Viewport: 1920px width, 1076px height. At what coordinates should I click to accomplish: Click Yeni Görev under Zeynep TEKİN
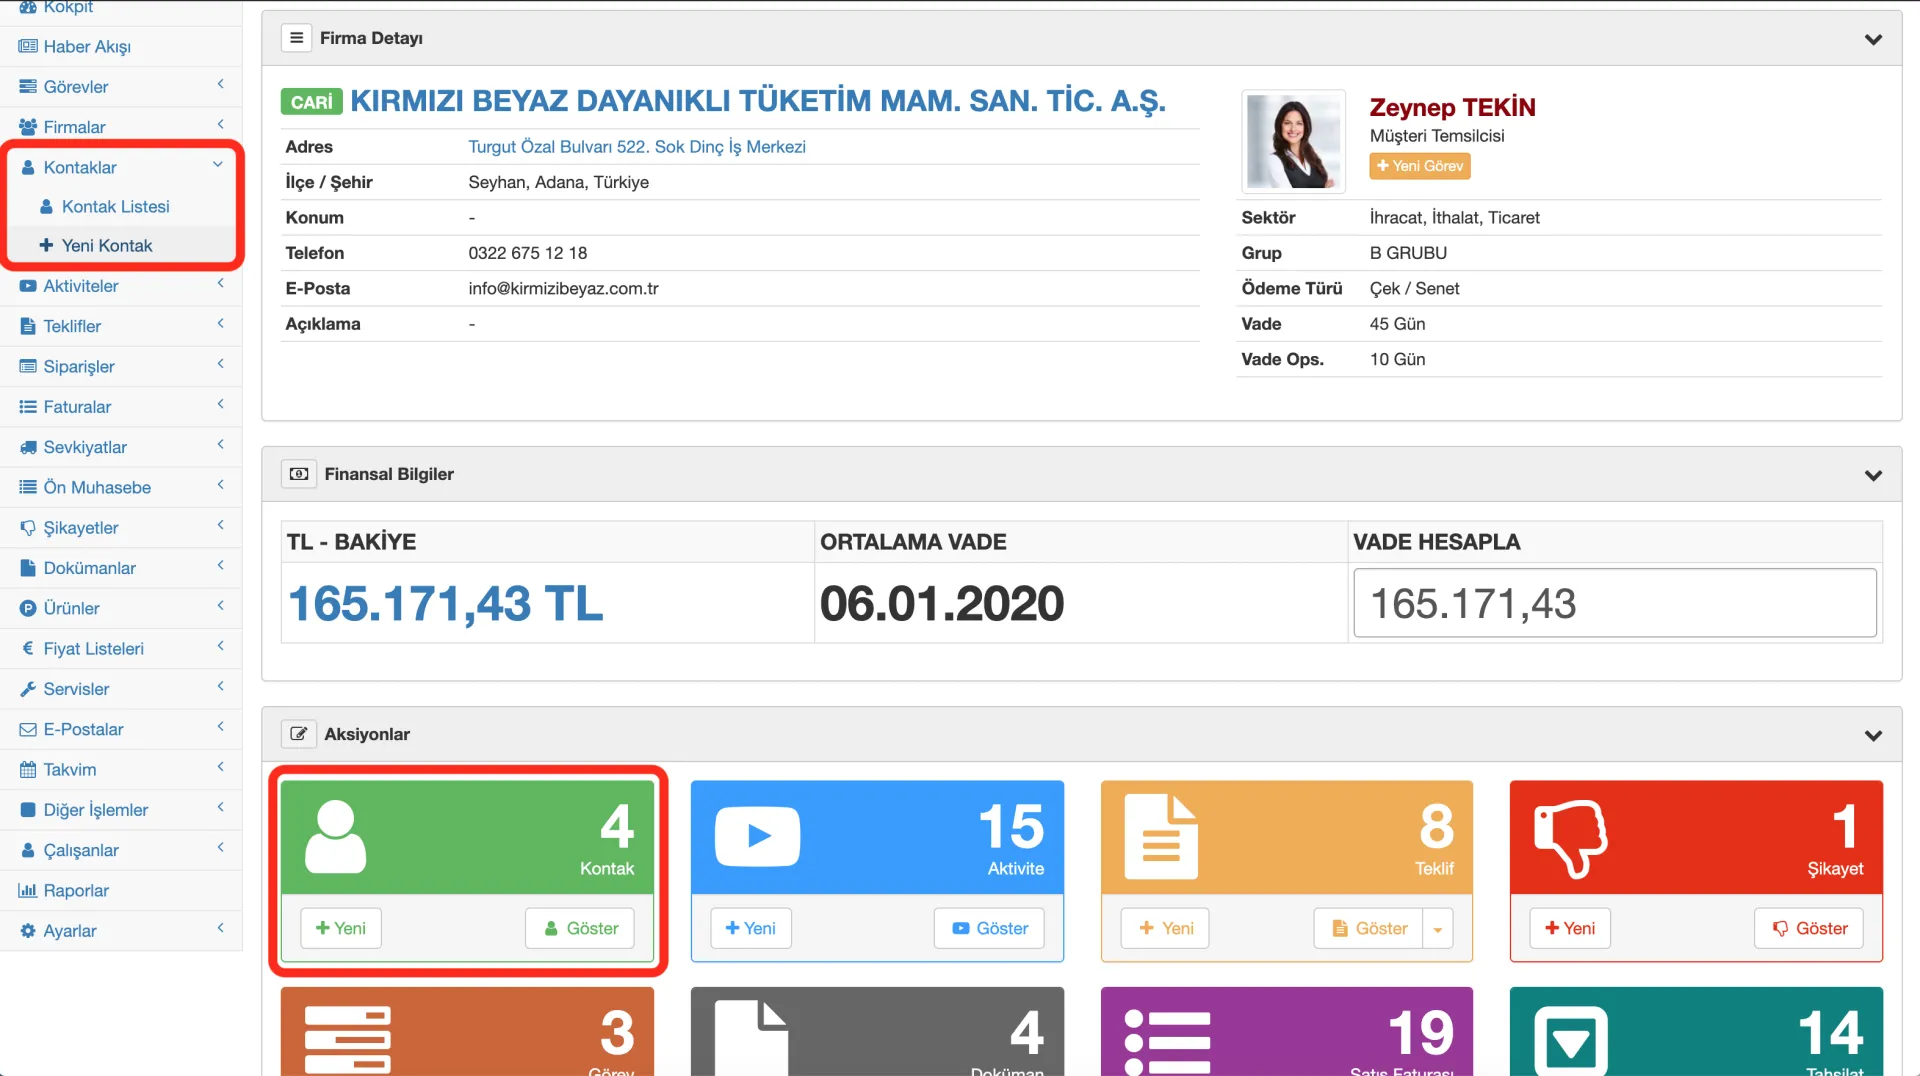click(1419, 165)
